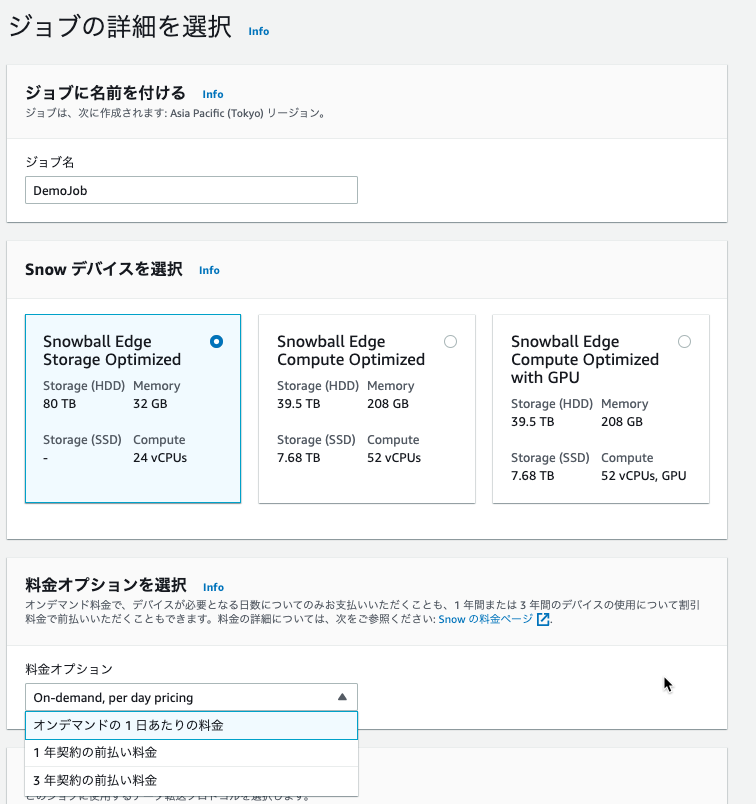Viewport: 756px width, 804px height.
Task: Open the Snow の料金ページ link
Action: pyautogui.click(x=486, y=619)
